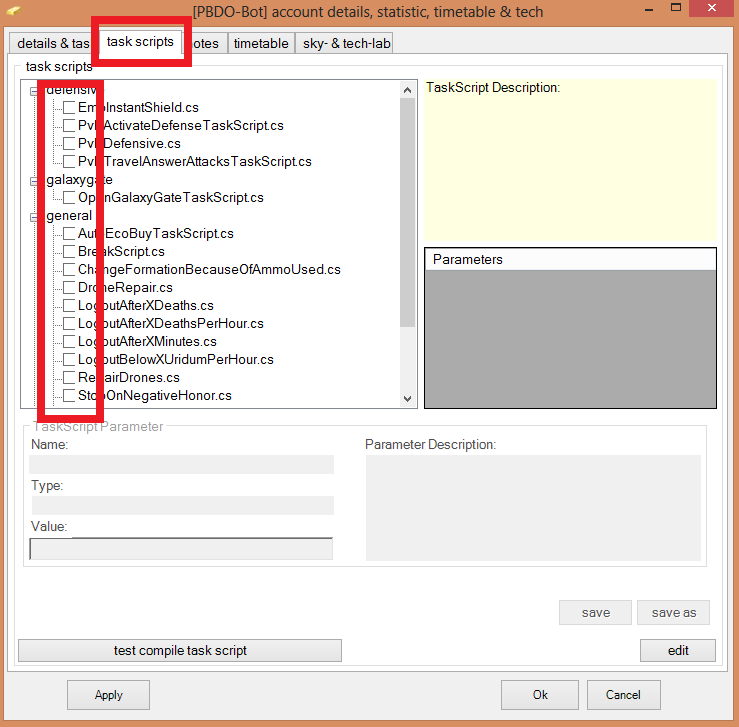
Task: Collapse the galaxygate tree group
Action: (x=35, y=180)
